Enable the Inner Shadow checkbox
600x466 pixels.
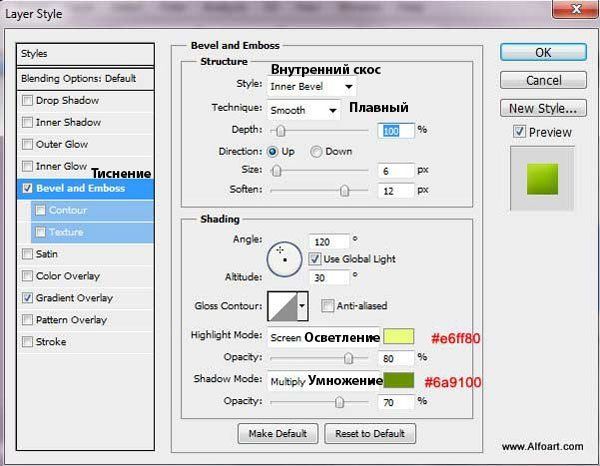27,122
